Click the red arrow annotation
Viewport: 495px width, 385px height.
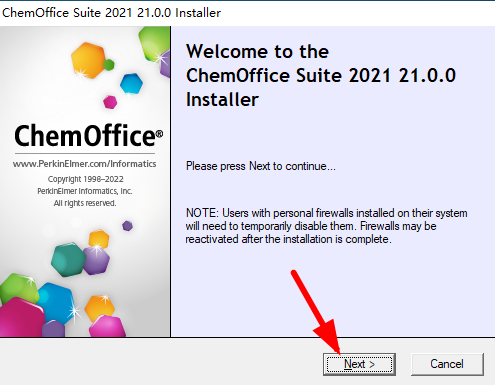pyautogui.click(x=316, y=312)
